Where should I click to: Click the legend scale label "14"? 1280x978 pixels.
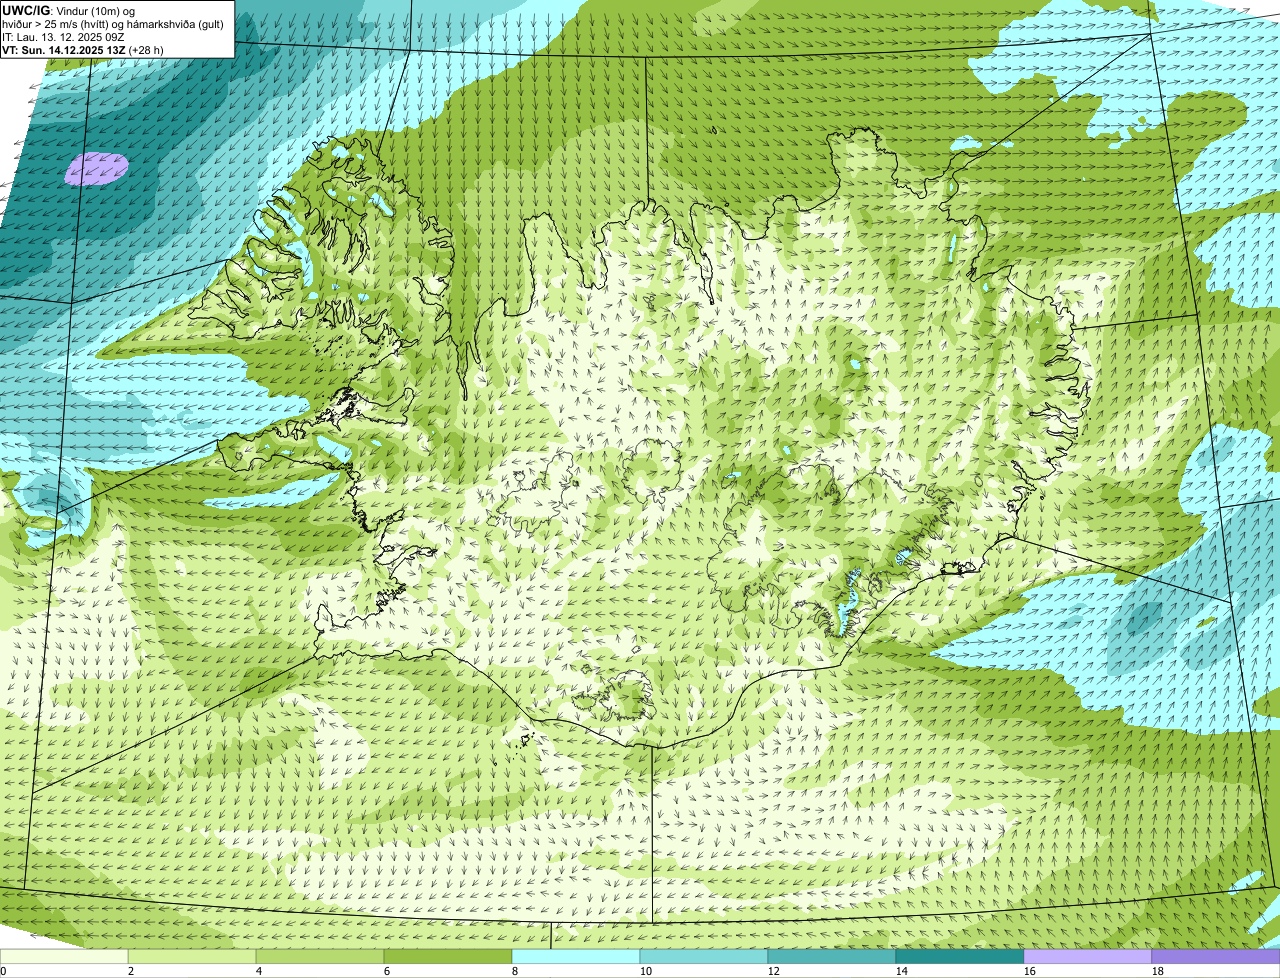click(902, 971)
